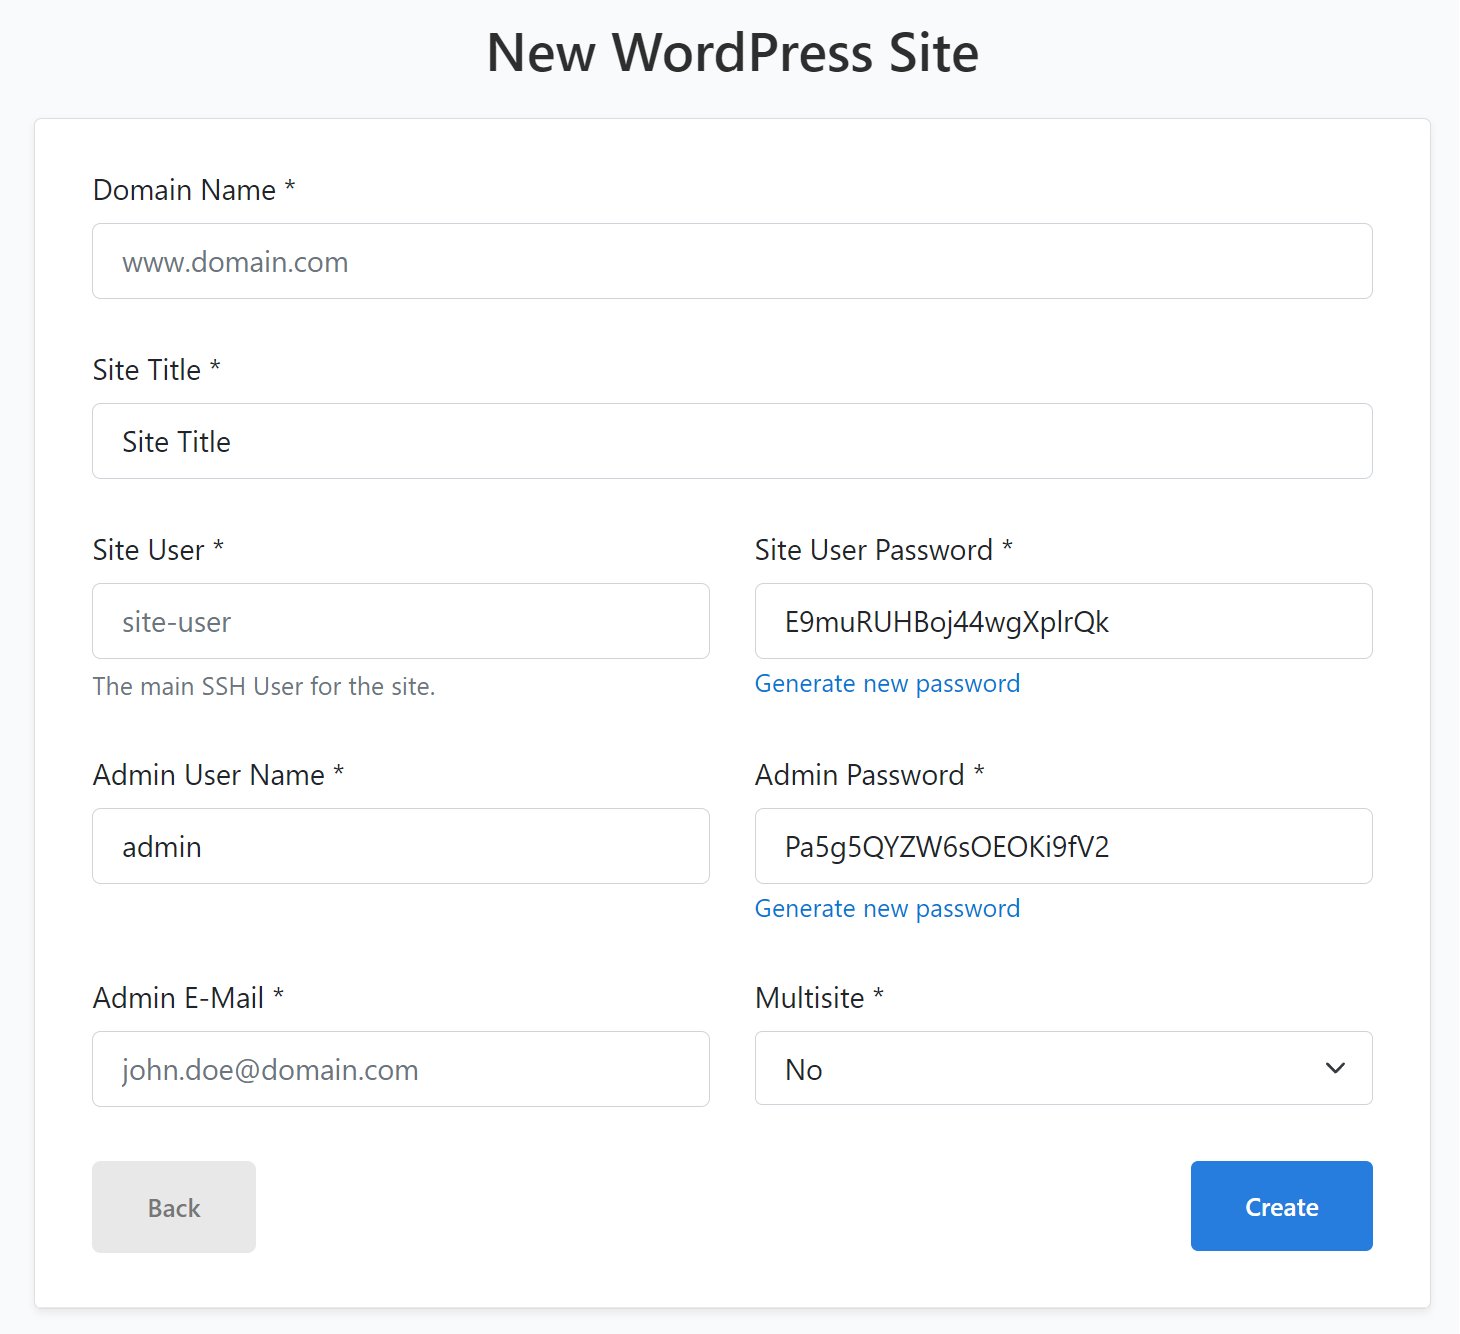Select the Site User input box
Screen dimensions: 1460x1334
point(401,621)
